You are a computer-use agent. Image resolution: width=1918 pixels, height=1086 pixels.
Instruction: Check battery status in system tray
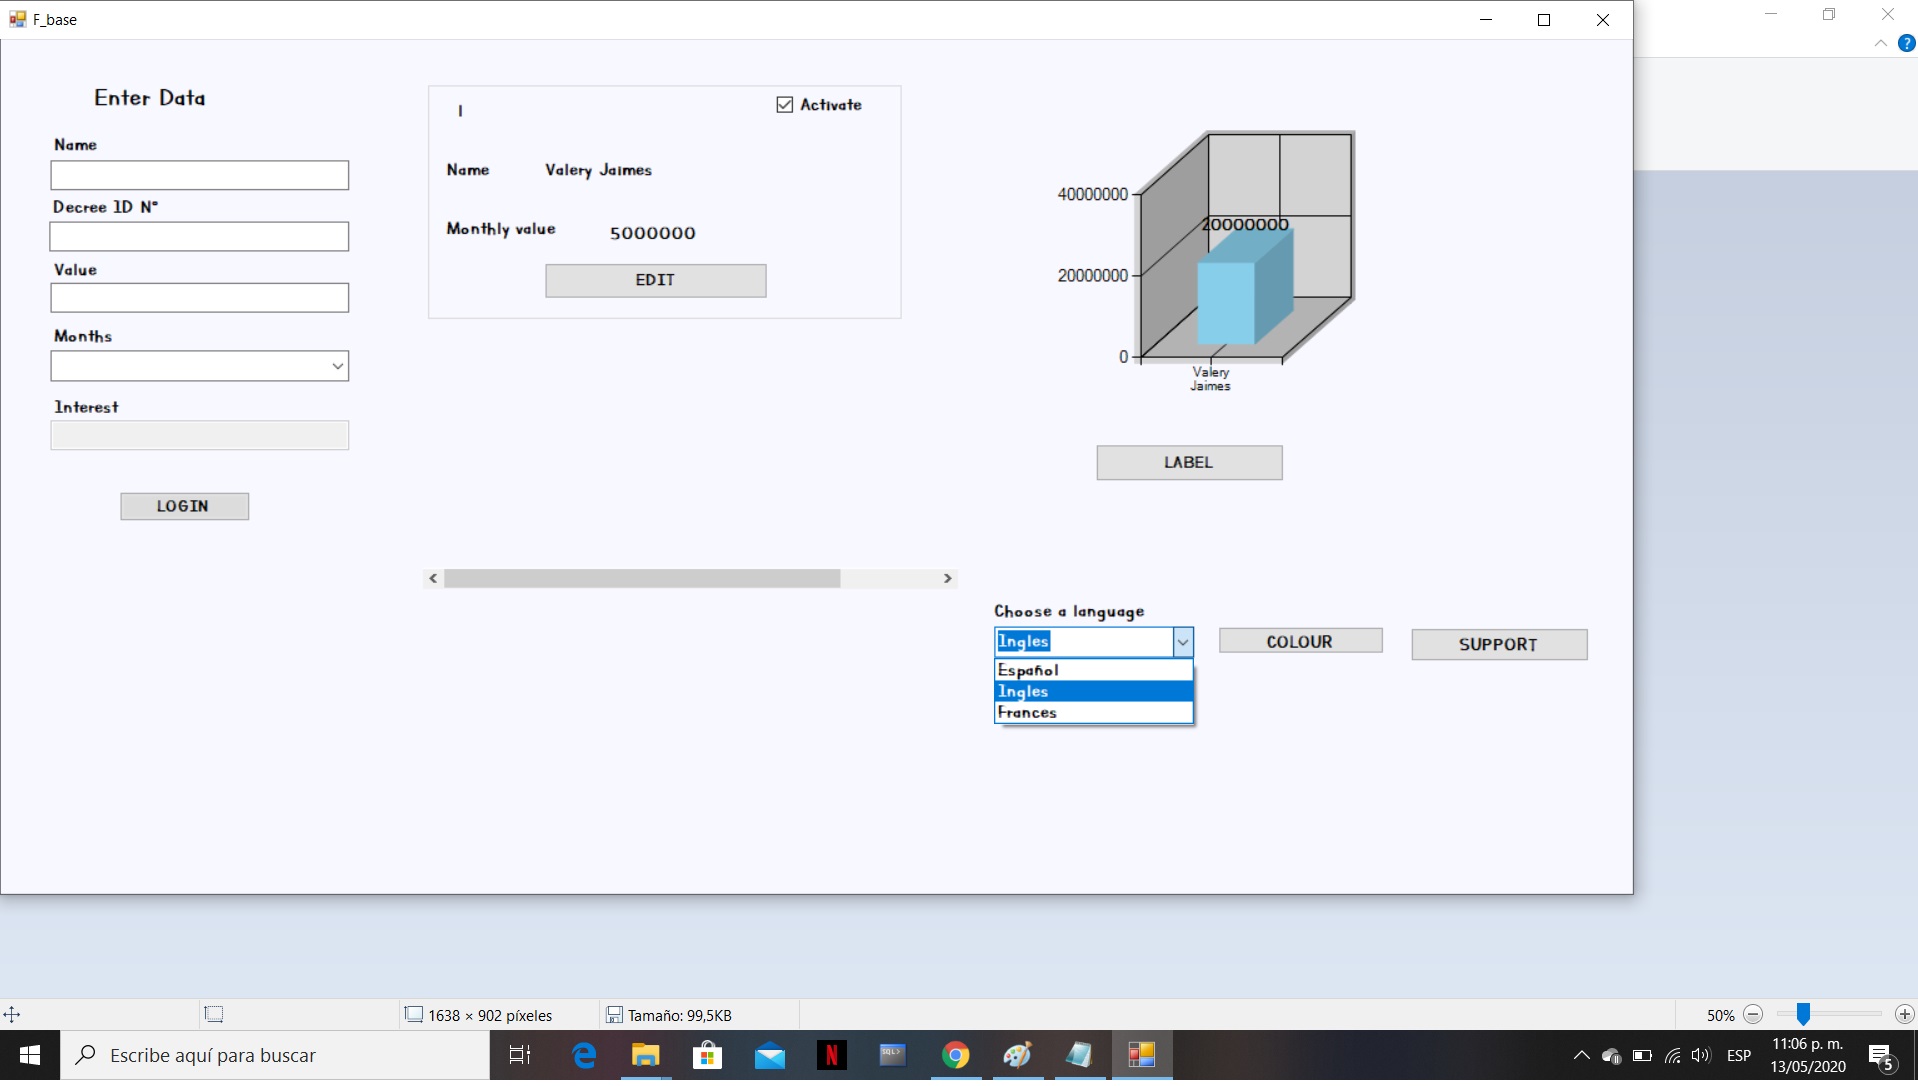pyautogui.click(x=1642, y=1055)
